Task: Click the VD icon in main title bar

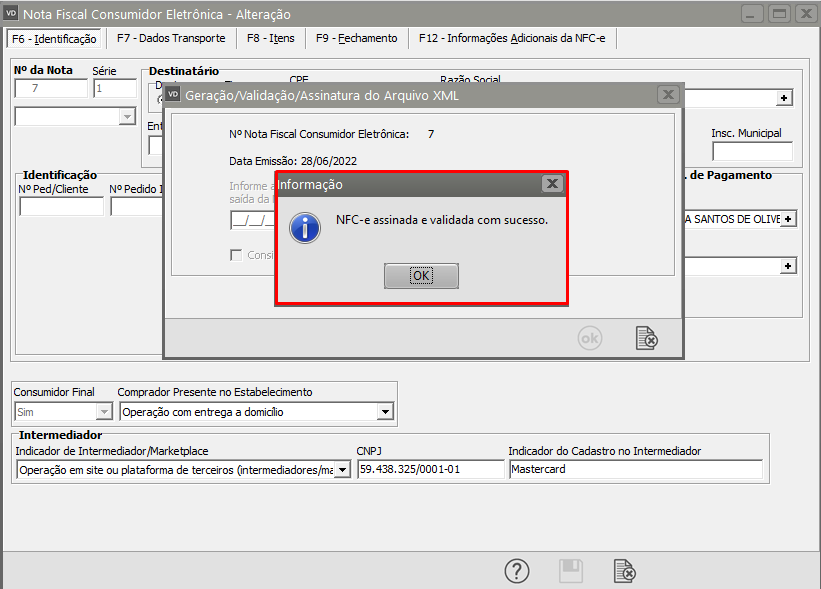Action: [11, 13]
